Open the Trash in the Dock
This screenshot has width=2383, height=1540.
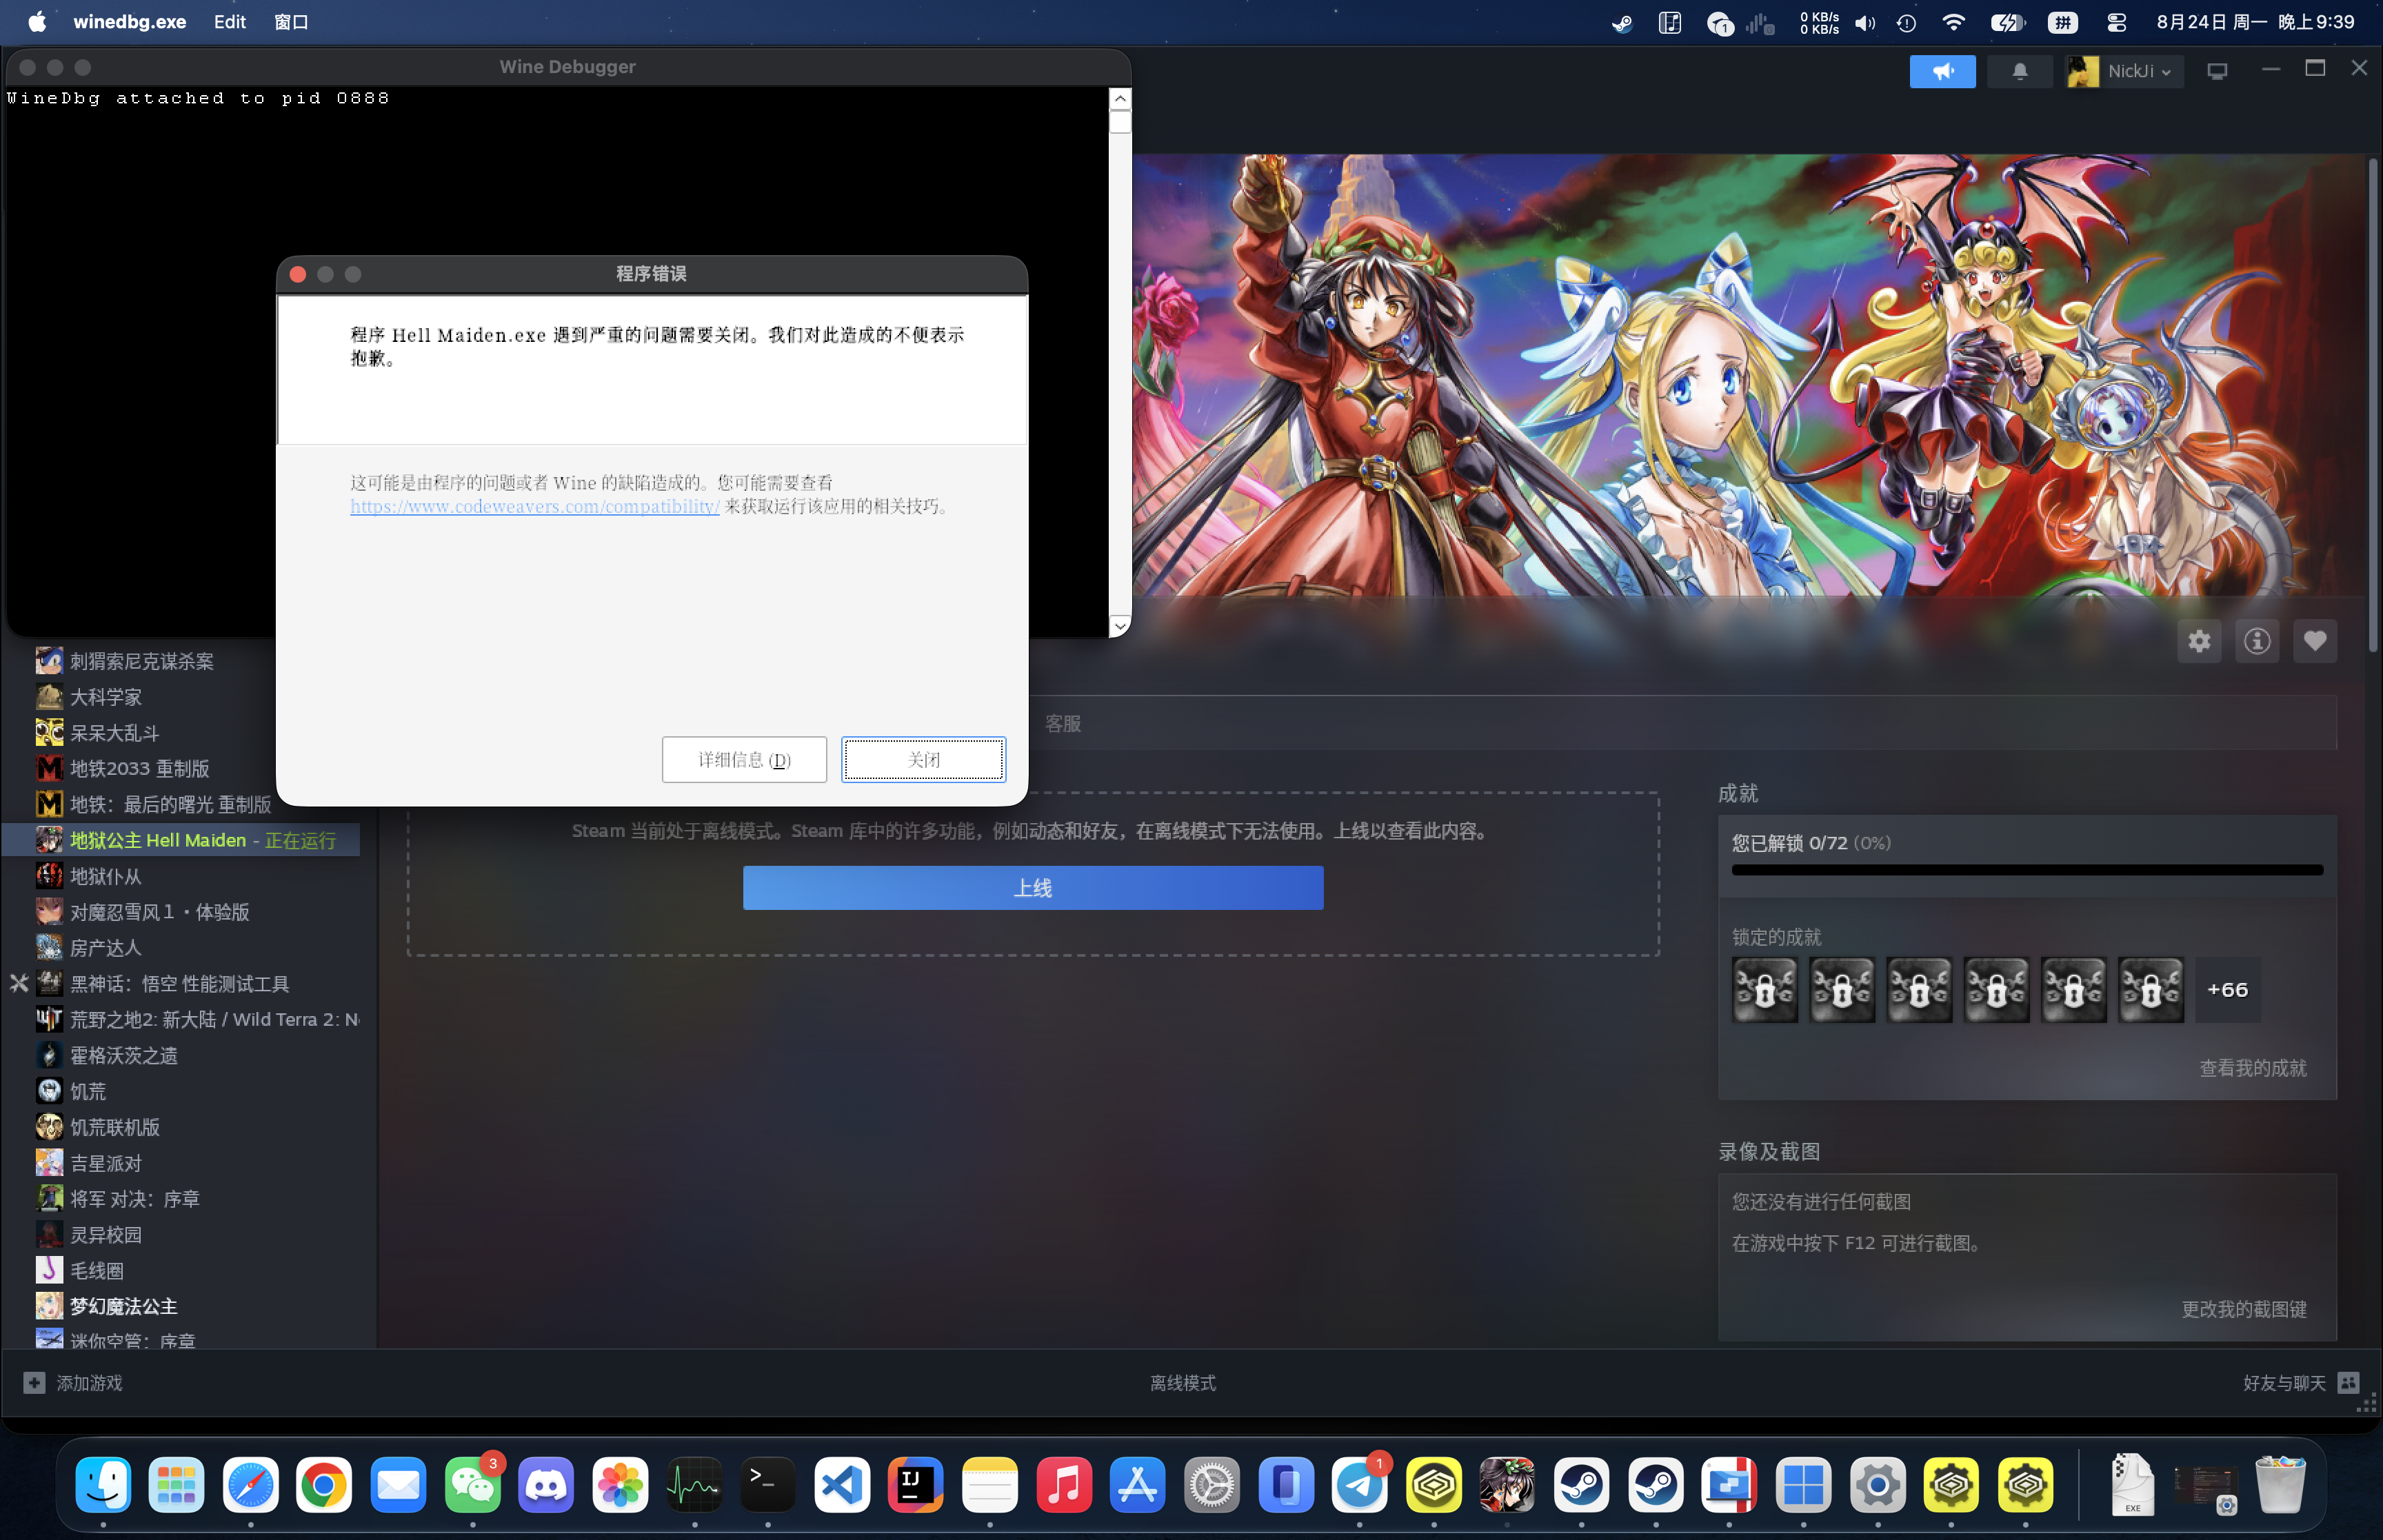click(x=2280, y=1485)
